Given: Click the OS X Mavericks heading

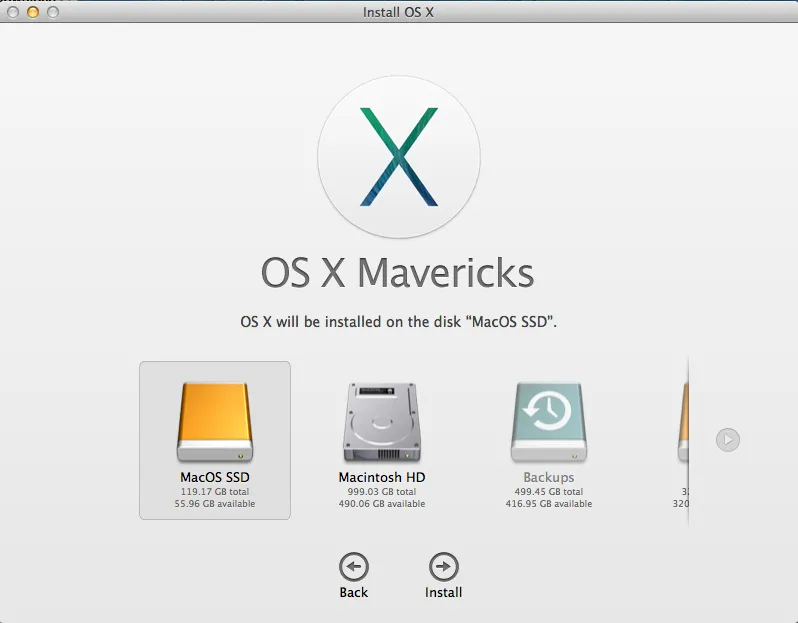Looking at the screenshot, I should [397, 273].
